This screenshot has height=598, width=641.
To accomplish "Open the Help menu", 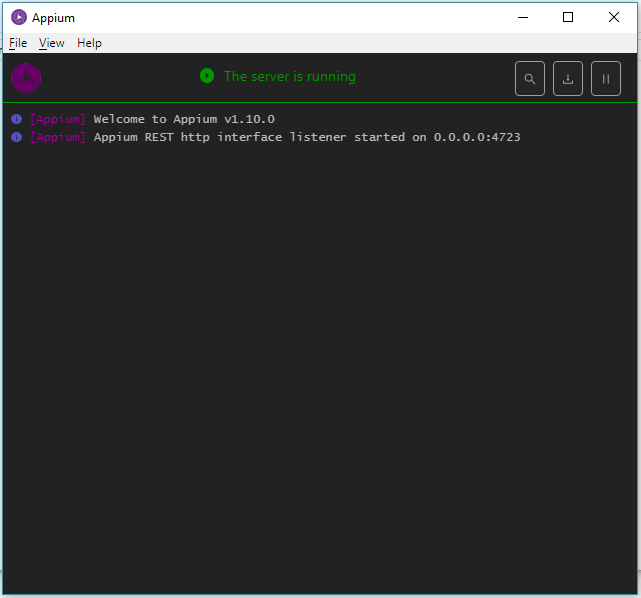I will click(x=89, y=43).
